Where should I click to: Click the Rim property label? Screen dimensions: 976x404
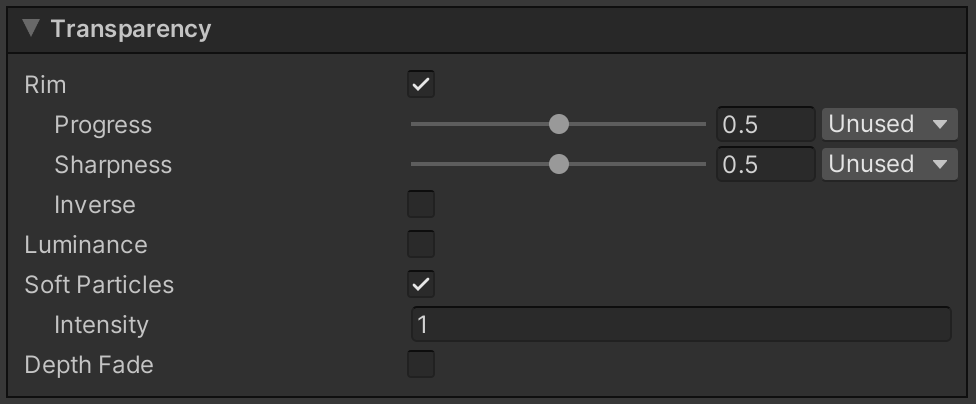(46, 85)
